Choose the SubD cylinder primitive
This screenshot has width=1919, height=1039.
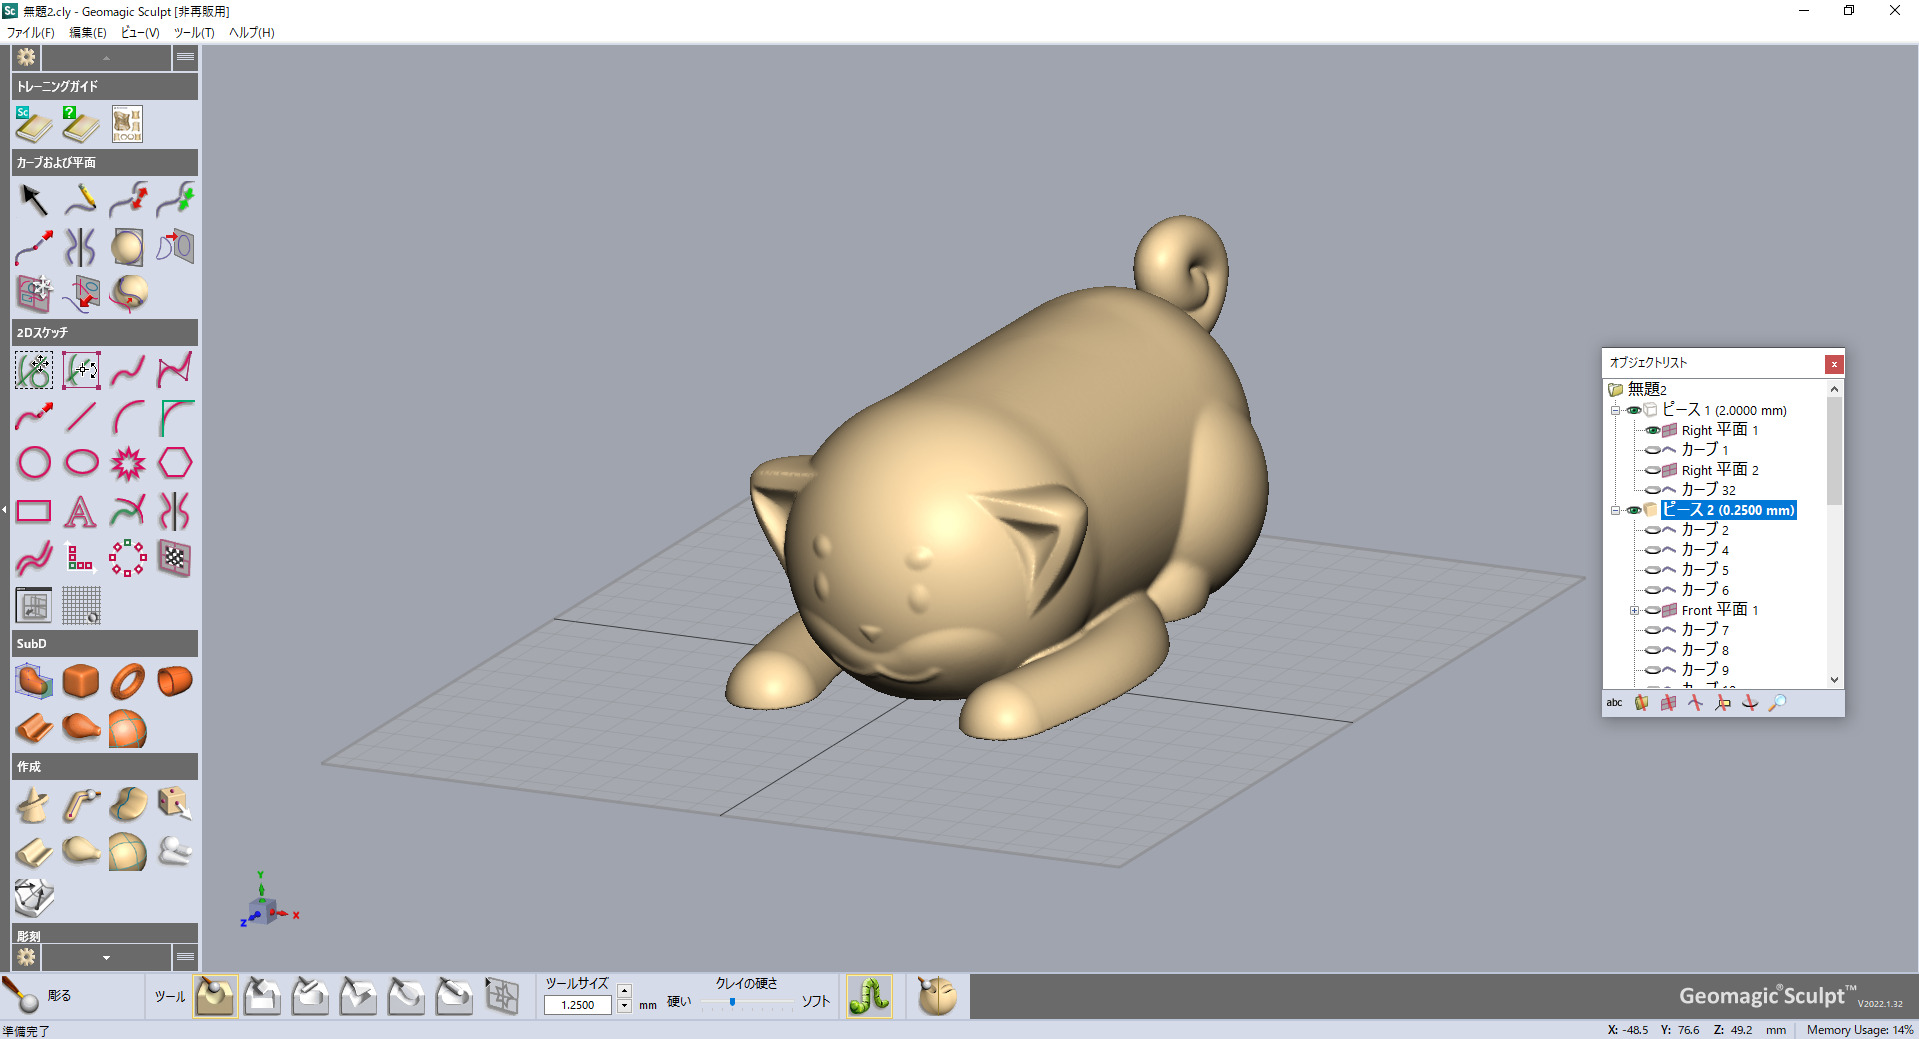click(x=175, y=681)
